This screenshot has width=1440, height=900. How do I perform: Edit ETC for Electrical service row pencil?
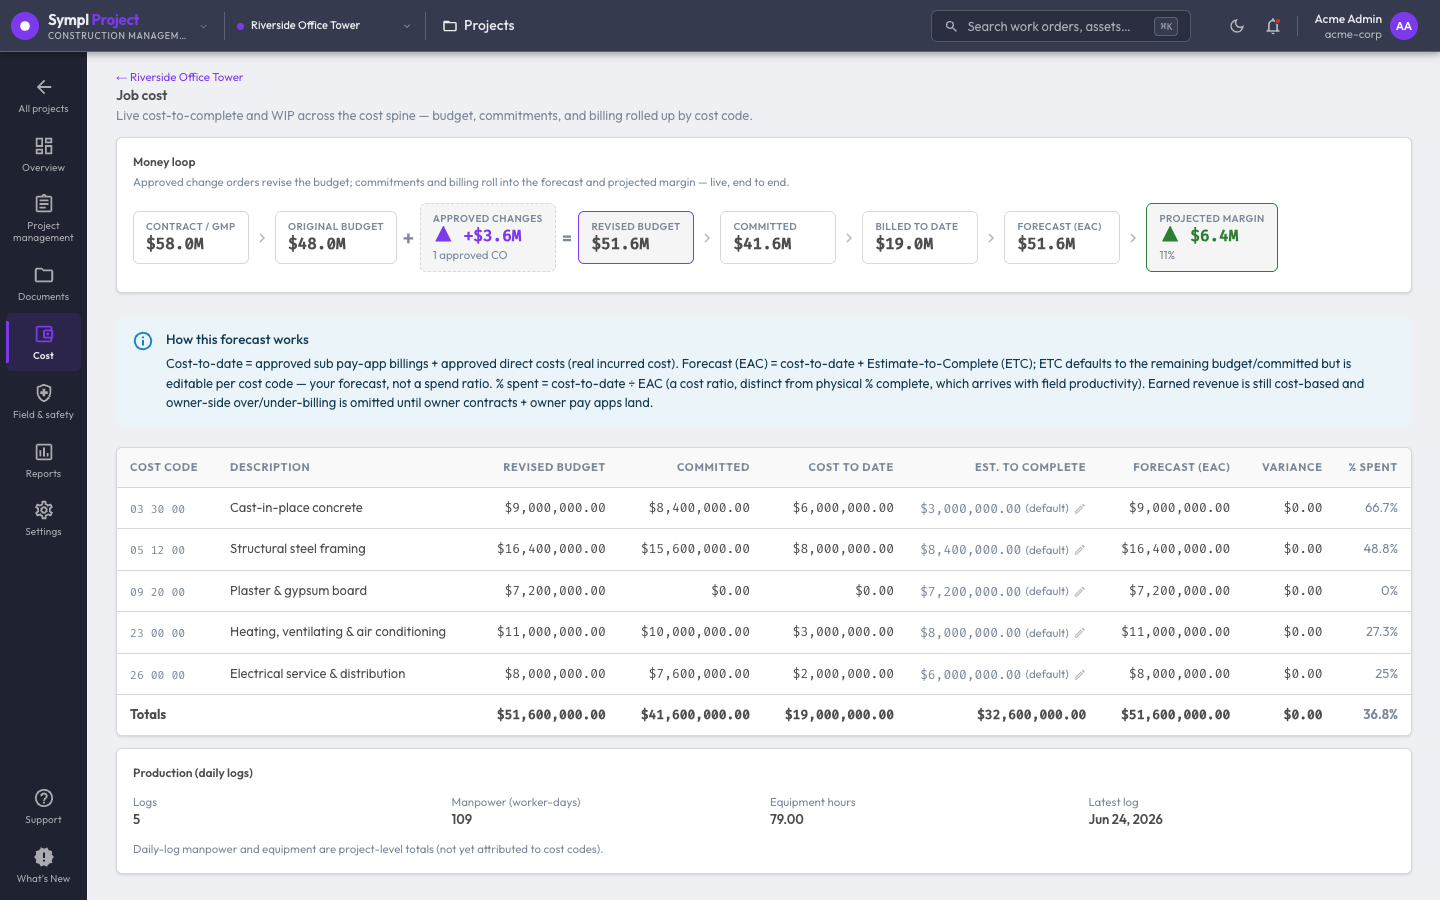tap(1080, 675)
